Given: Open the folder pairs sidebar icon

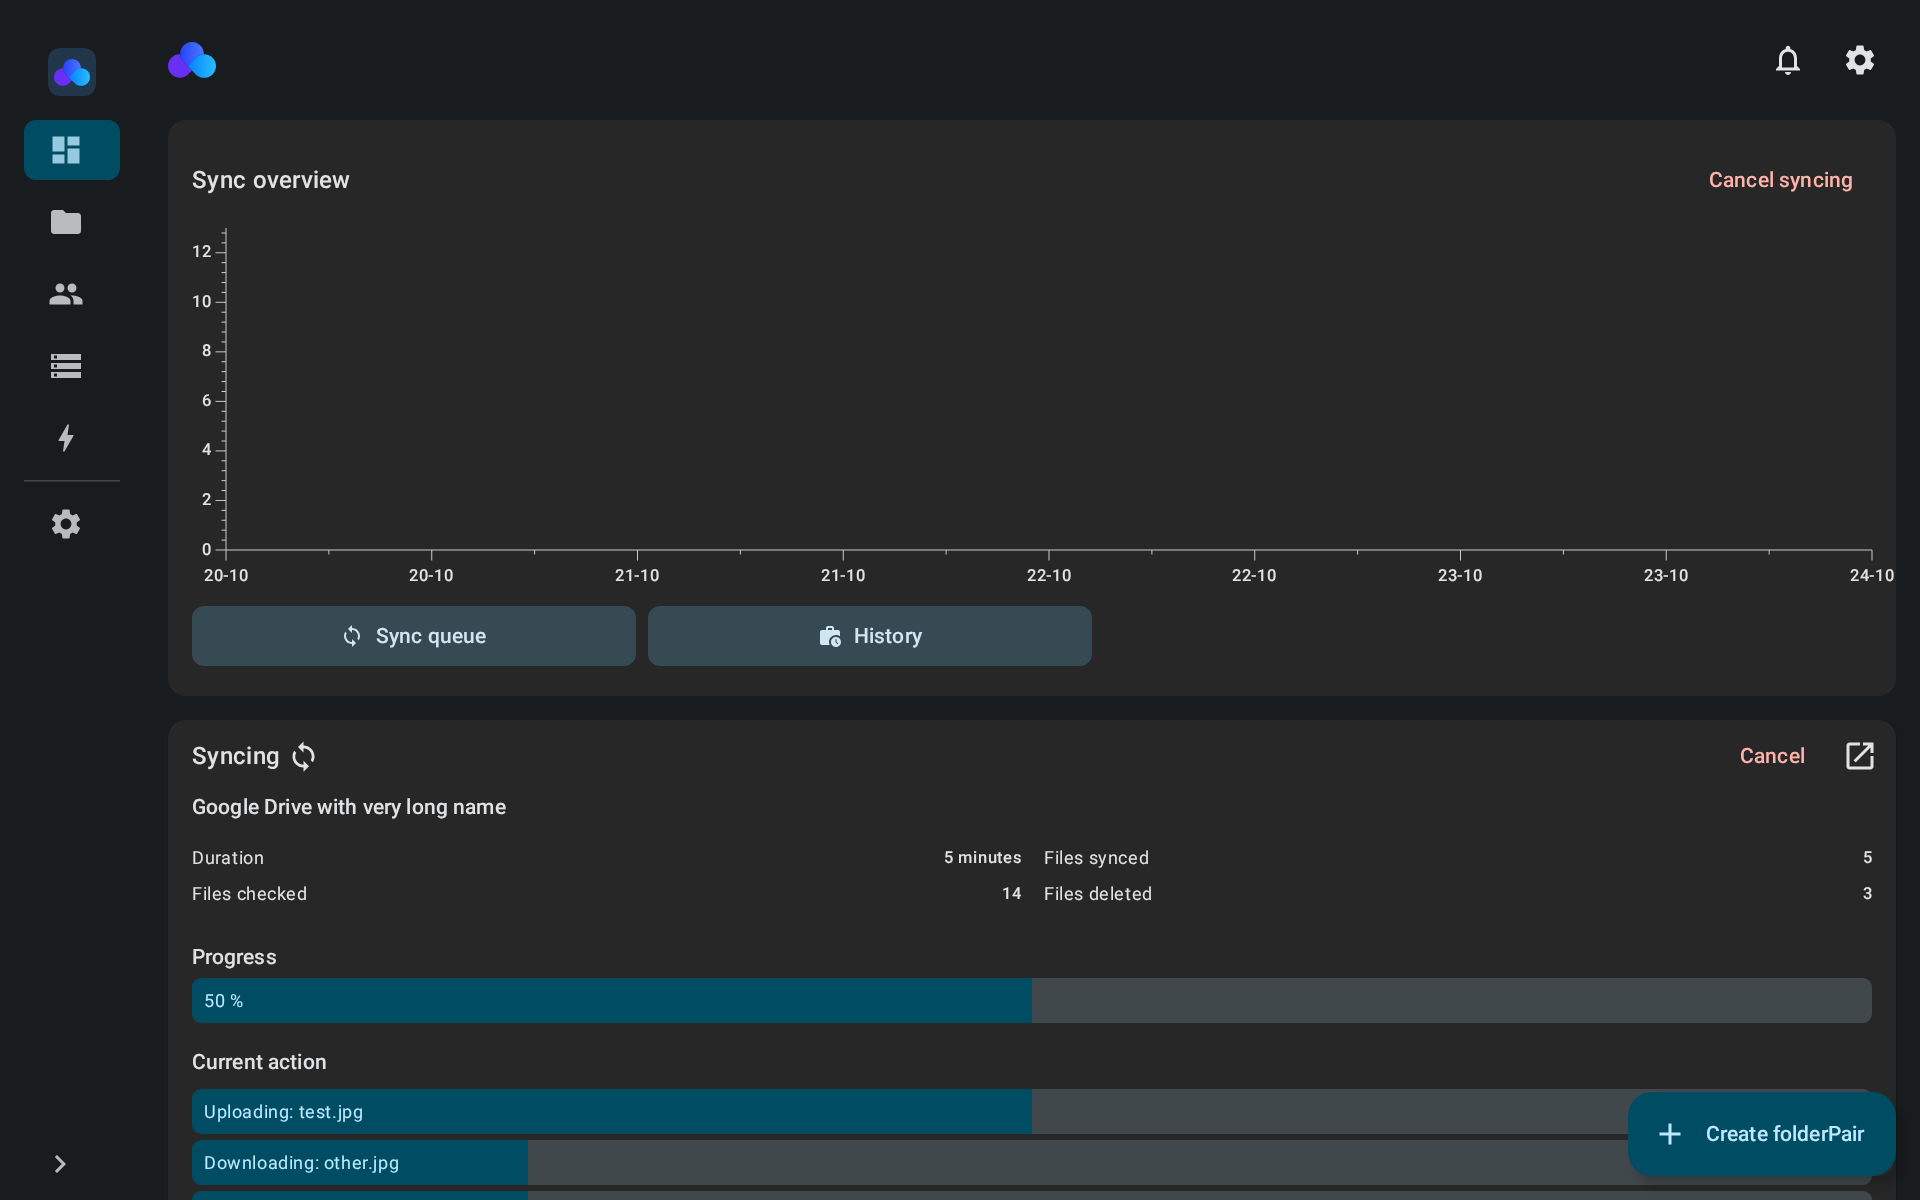Looking at the screenshot, I should pos(66,222).
